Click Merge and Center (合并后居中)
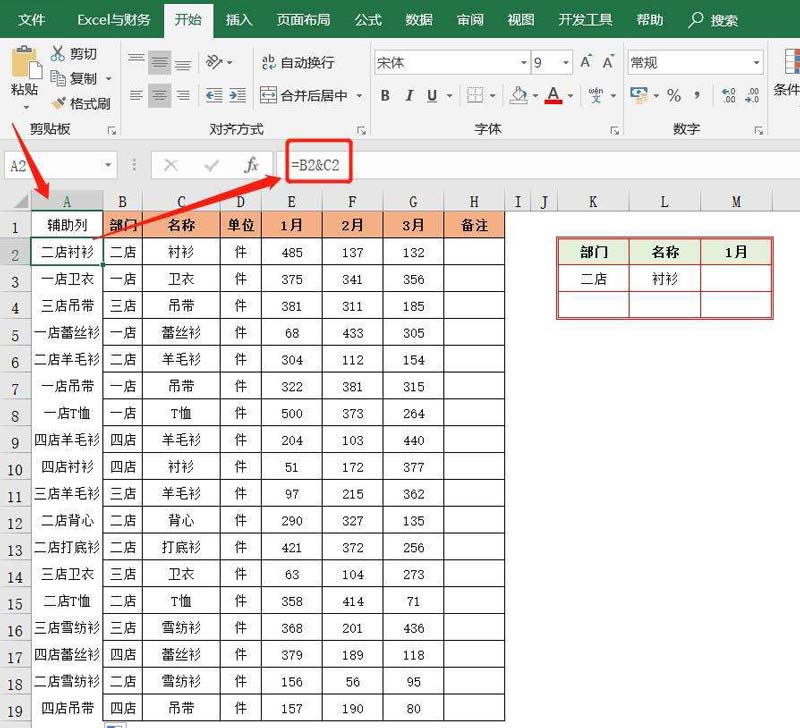This screenshot has height=728, width=800. click(x=304, y=95)
